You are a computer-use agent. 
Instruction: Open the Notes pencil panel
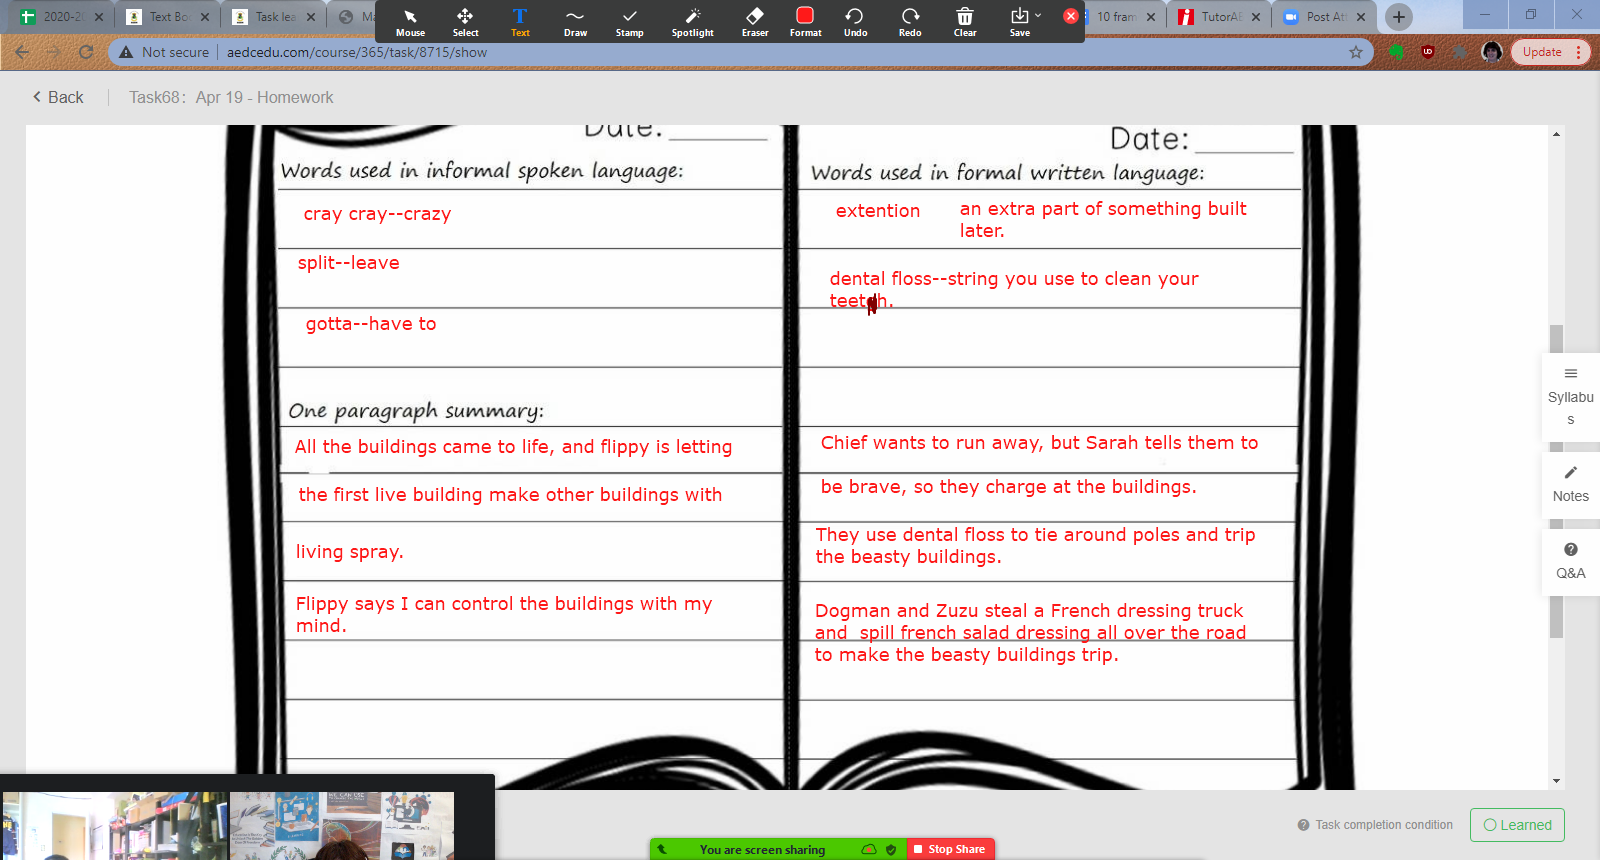1570,484
